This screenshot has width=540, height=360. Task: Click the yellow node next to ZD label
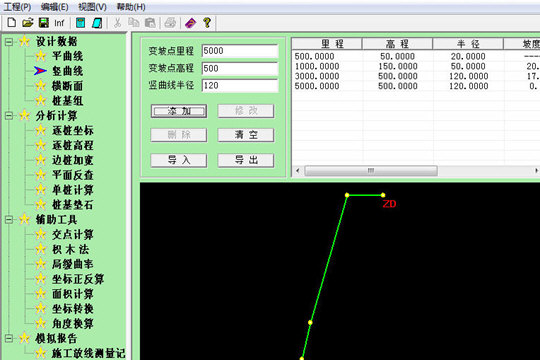[383, 195]
